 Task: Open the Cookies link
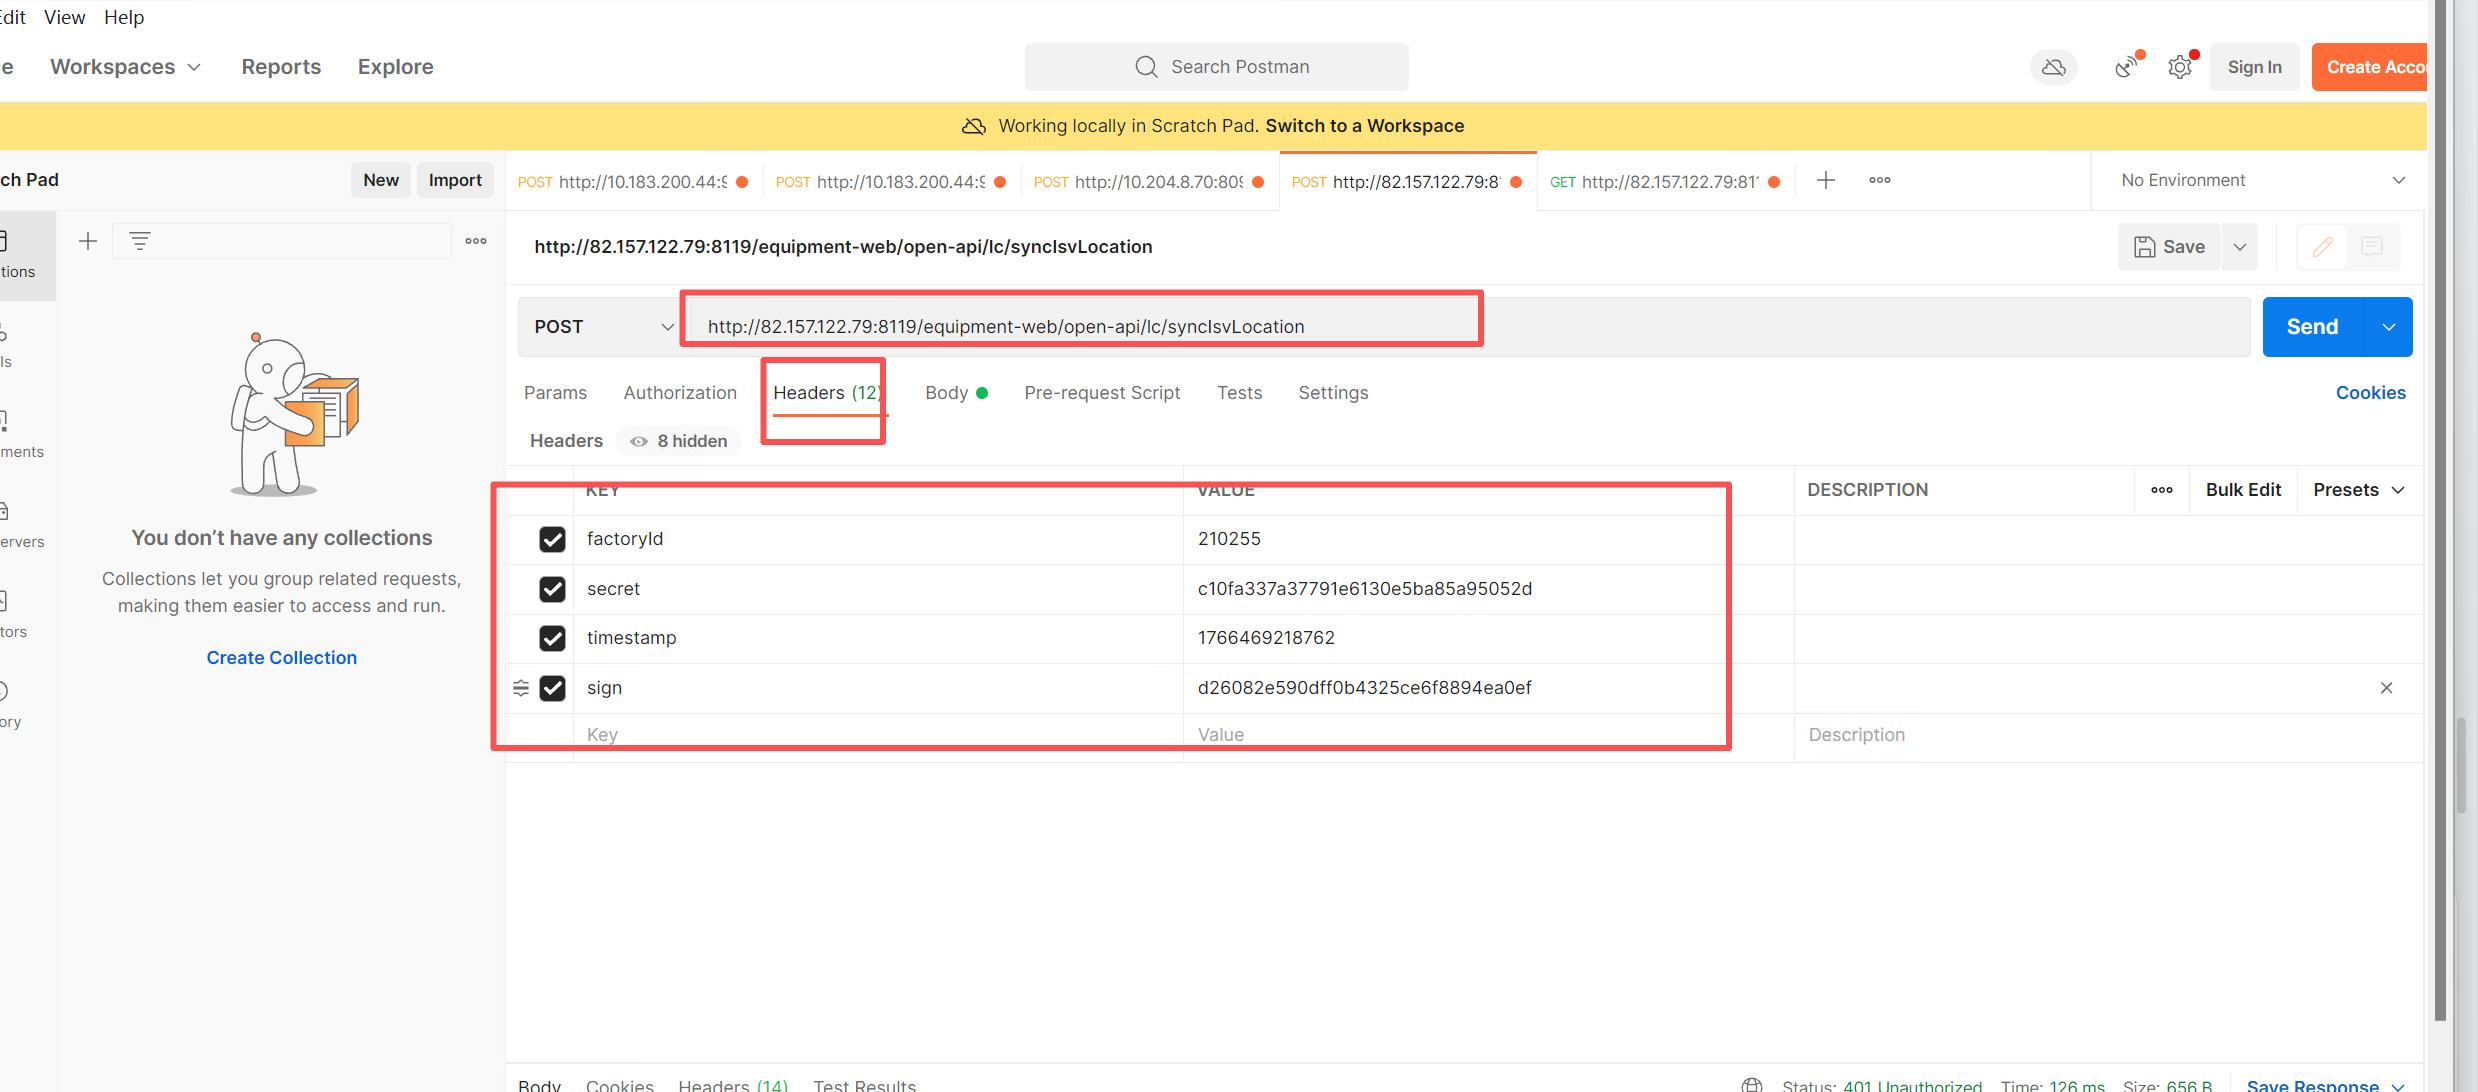click(2370, 393)
